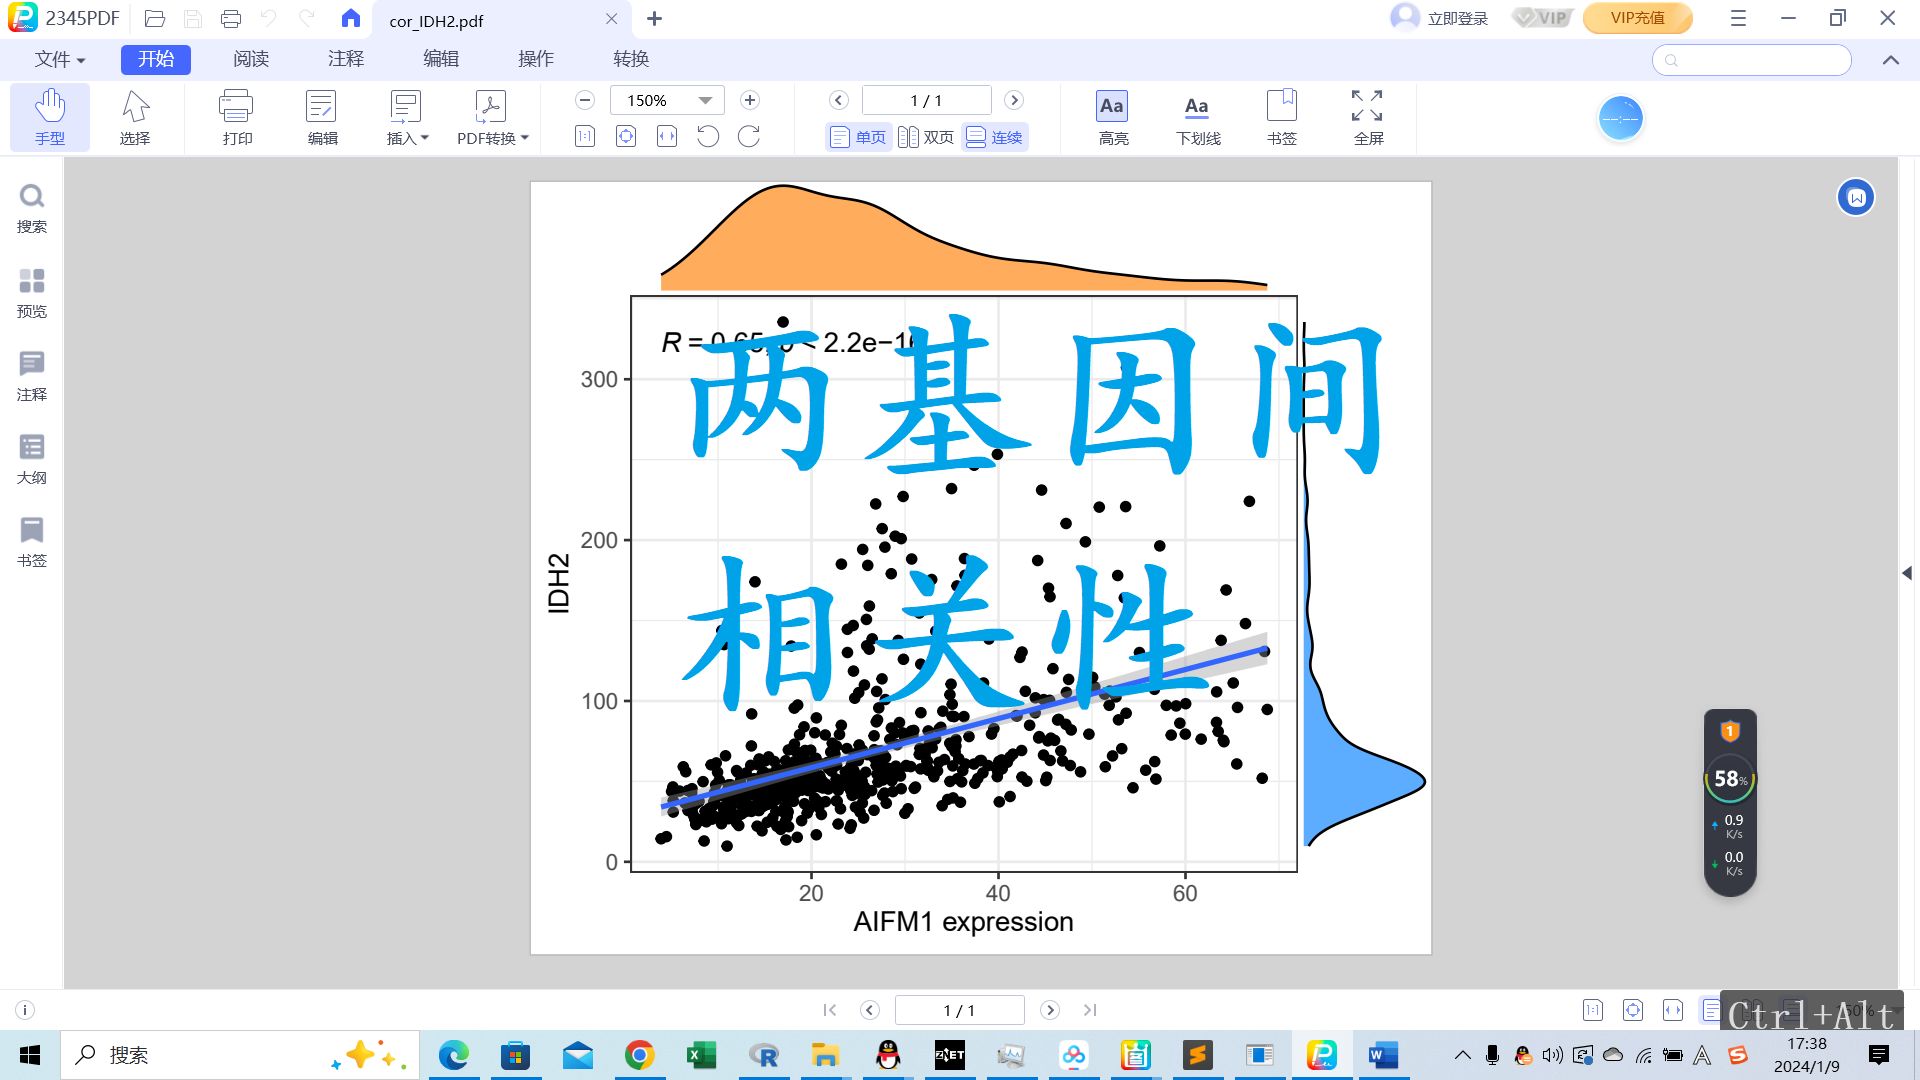Collapse the ribbon with the chevron
Image resolution: width=1920 pixels, height=1080 pixels.
[1890, 60]
